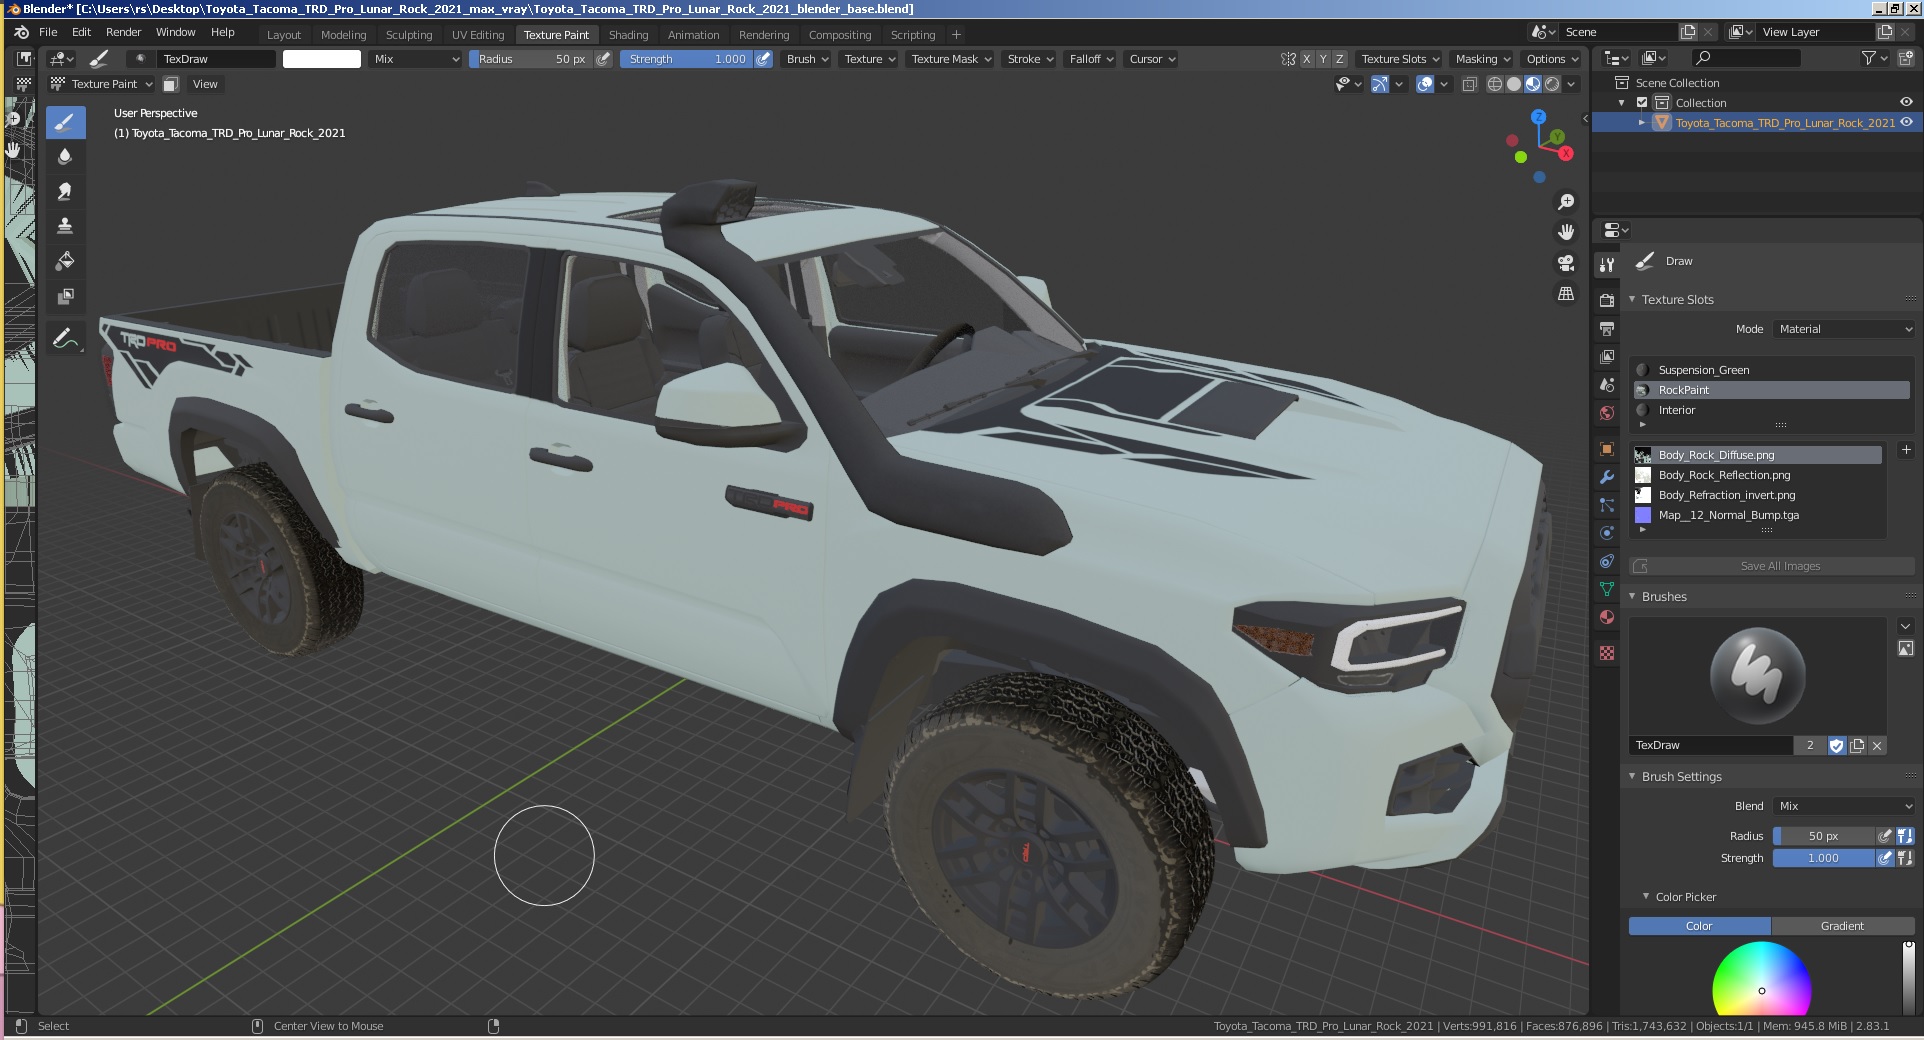Open the View menu in viewport header
The image size is (1924, 1040).
(205, 84)
